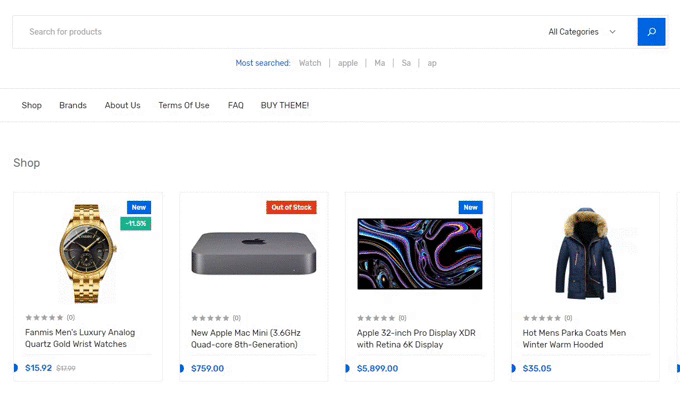Open the Shop menu item
This screenshot has height=396, width=680.
(32, 105)
